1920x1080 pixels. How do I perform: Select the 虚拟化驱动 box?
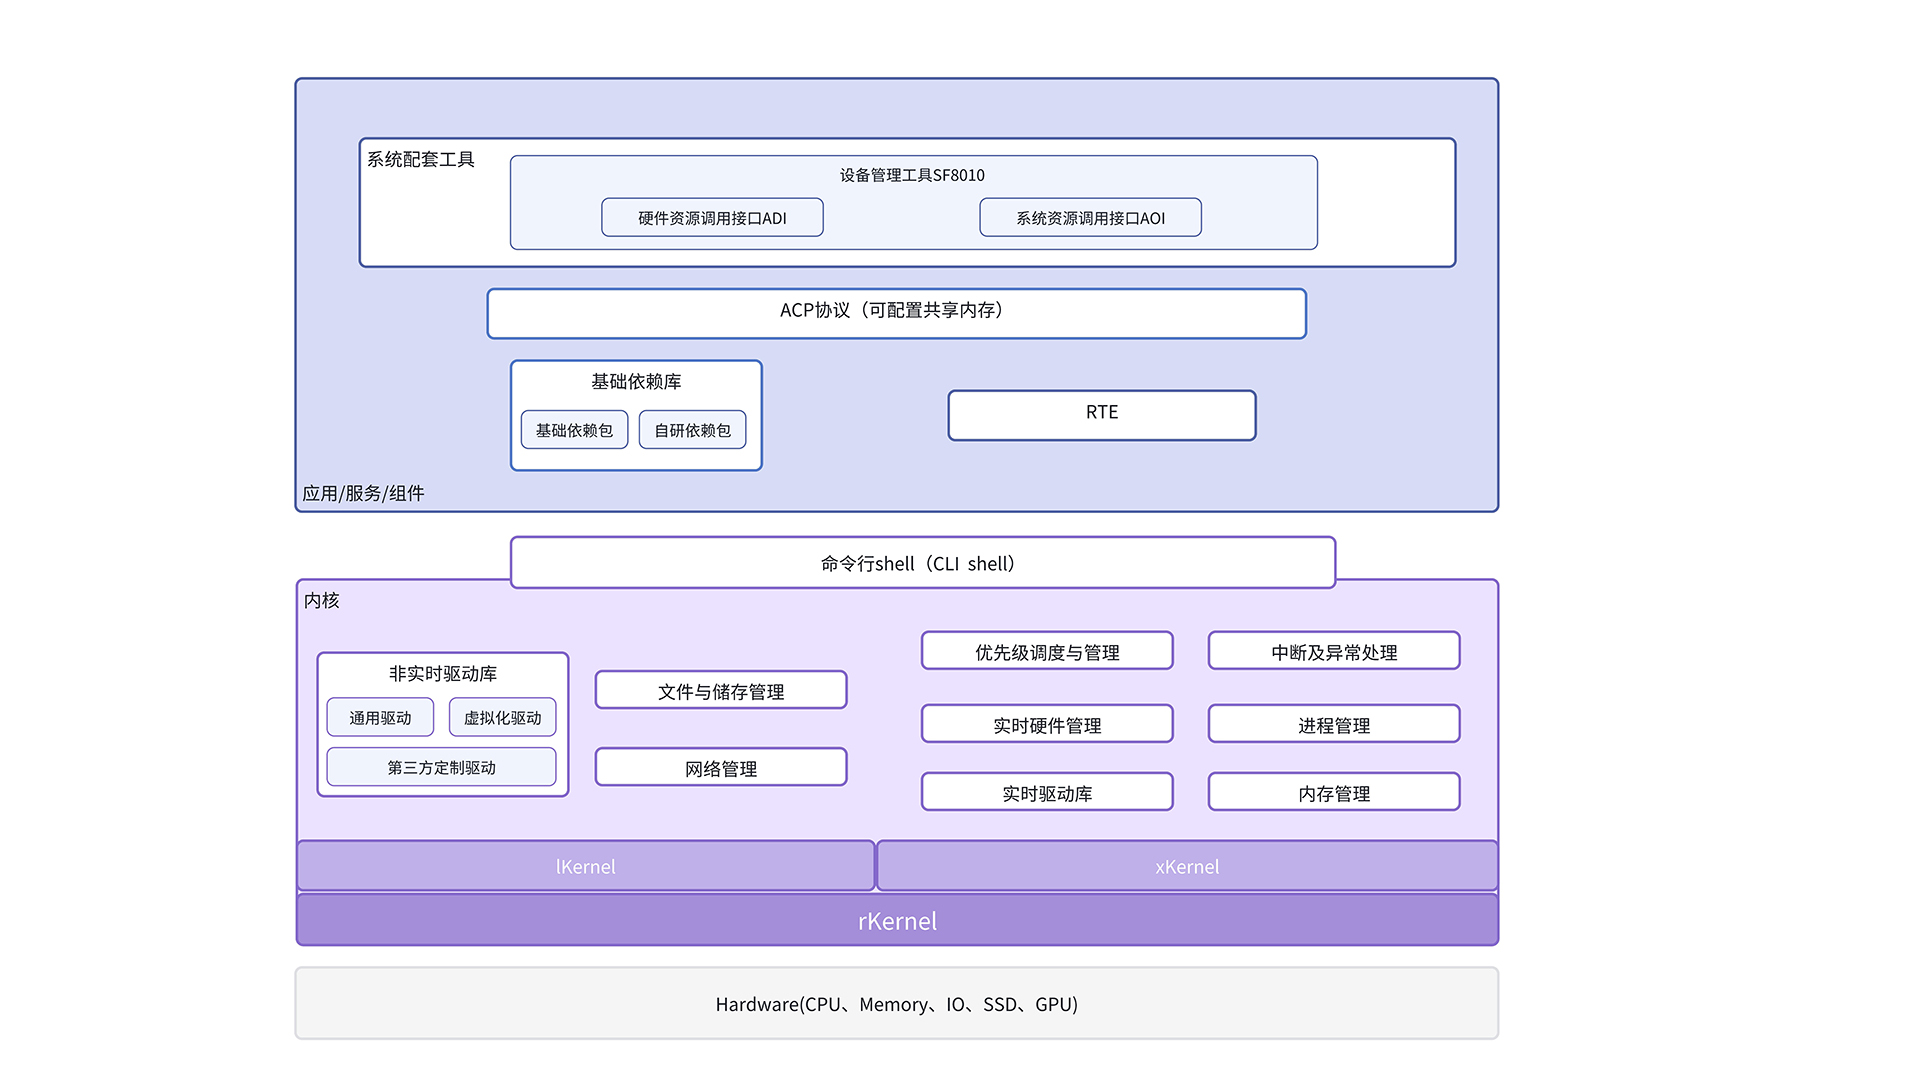coord(502,717)
